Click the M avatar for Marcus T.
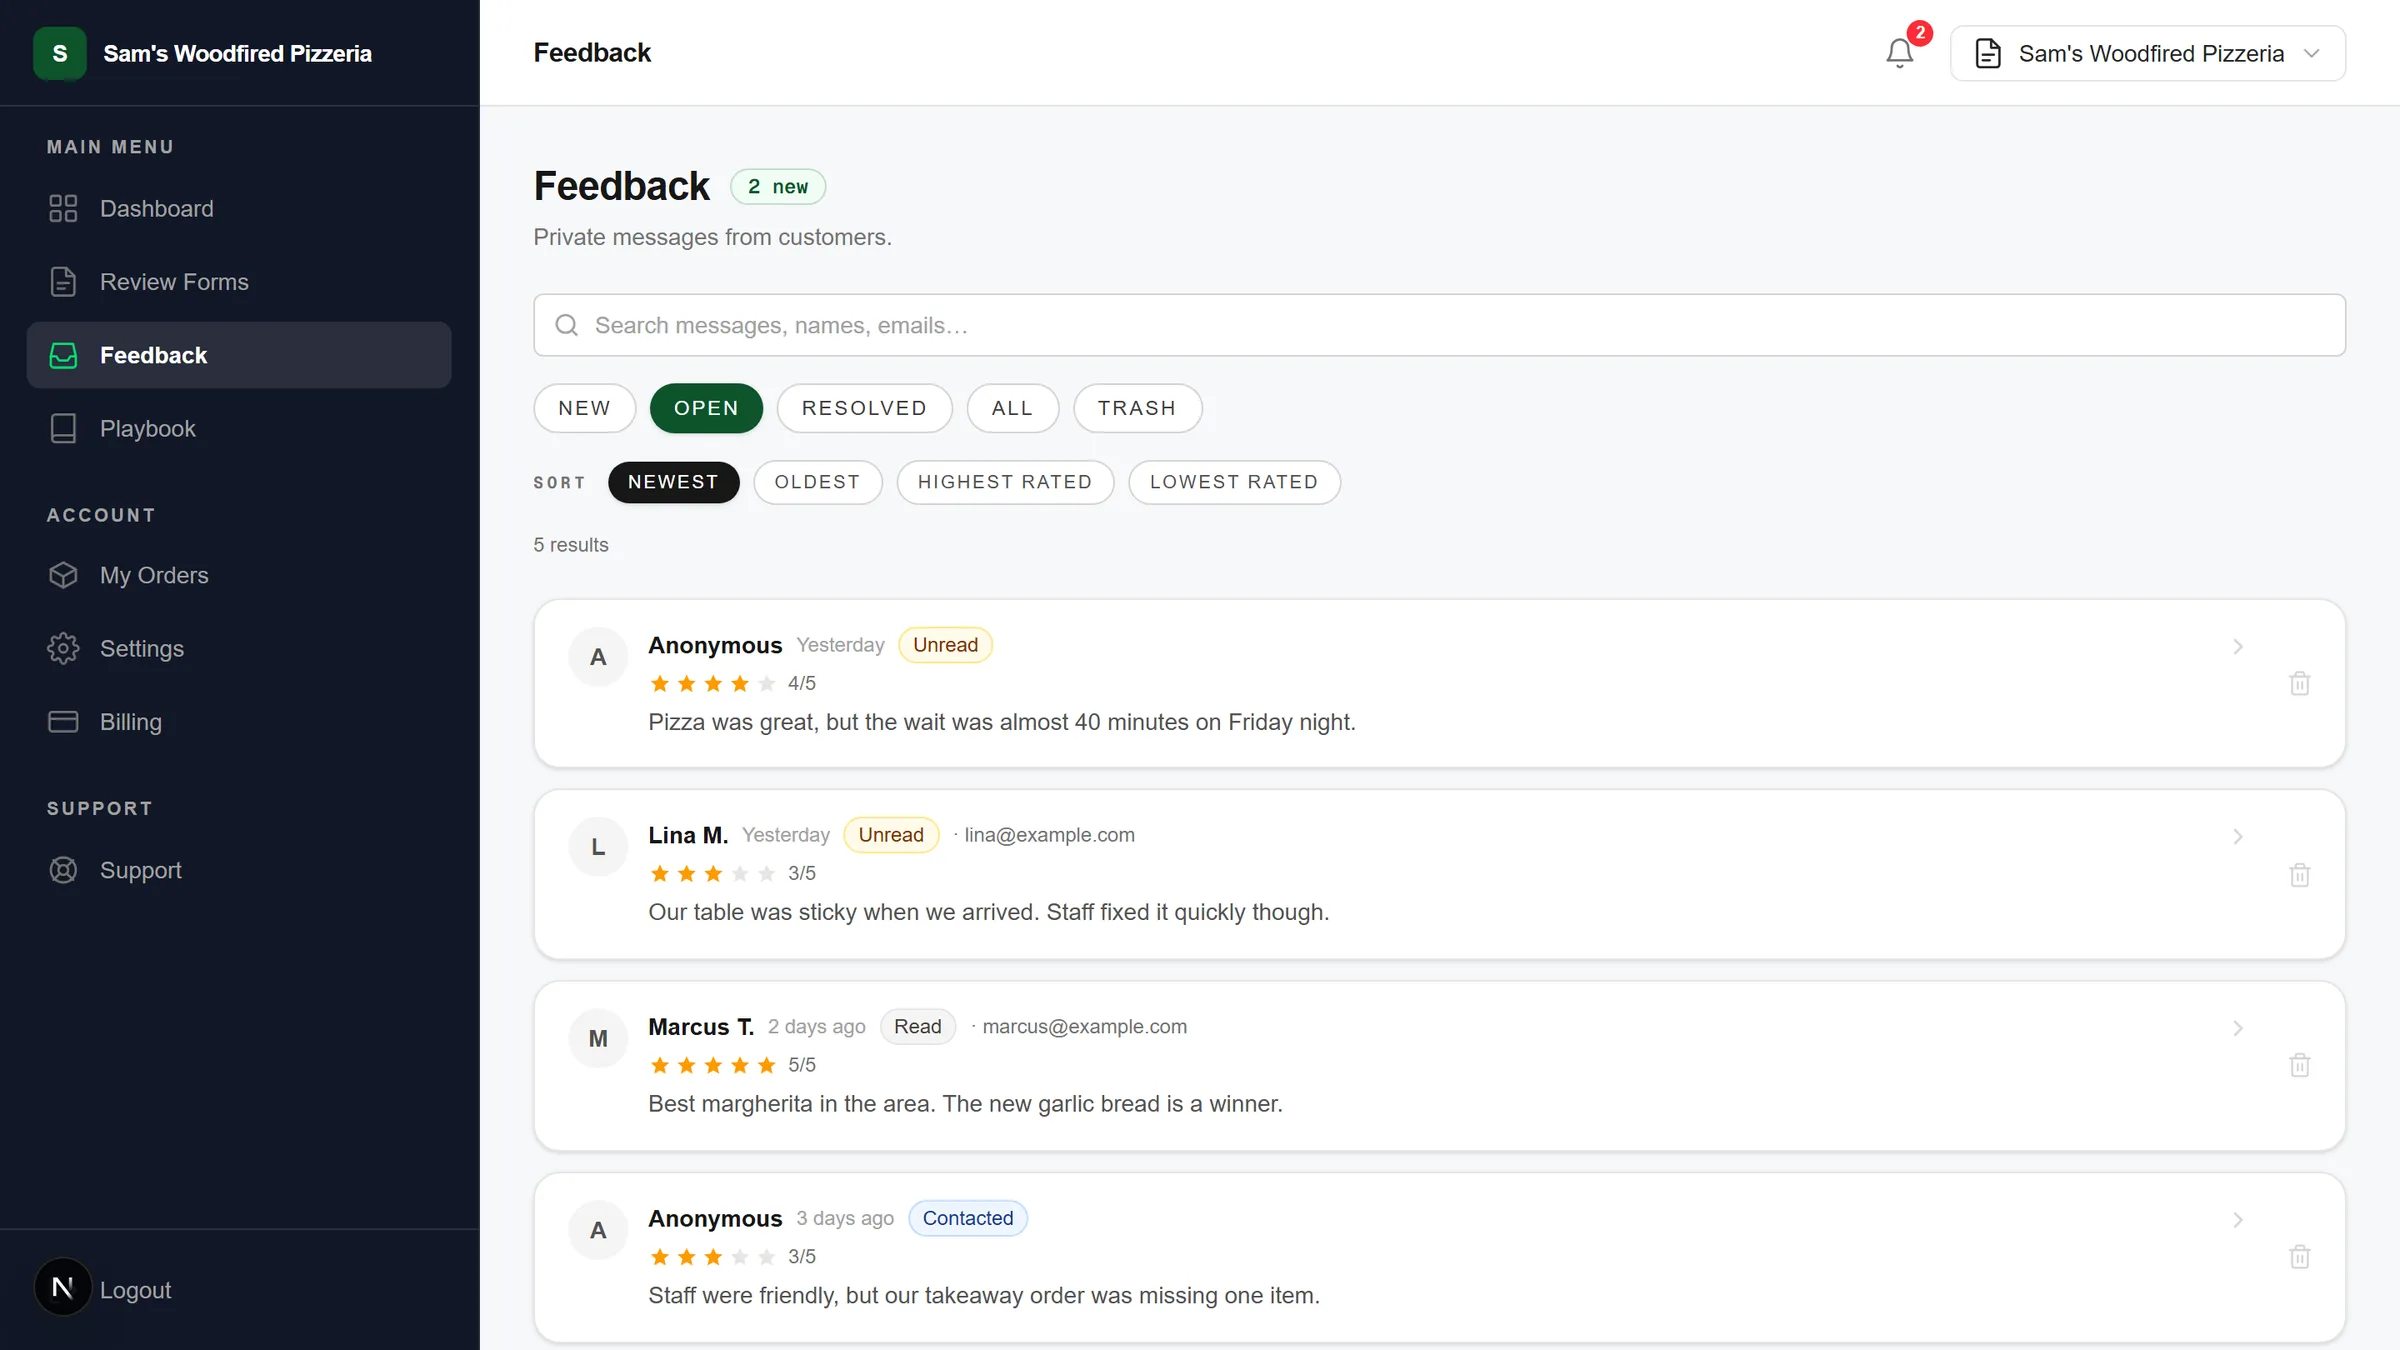2400x1350 pixels. (x=598, y=1039)
